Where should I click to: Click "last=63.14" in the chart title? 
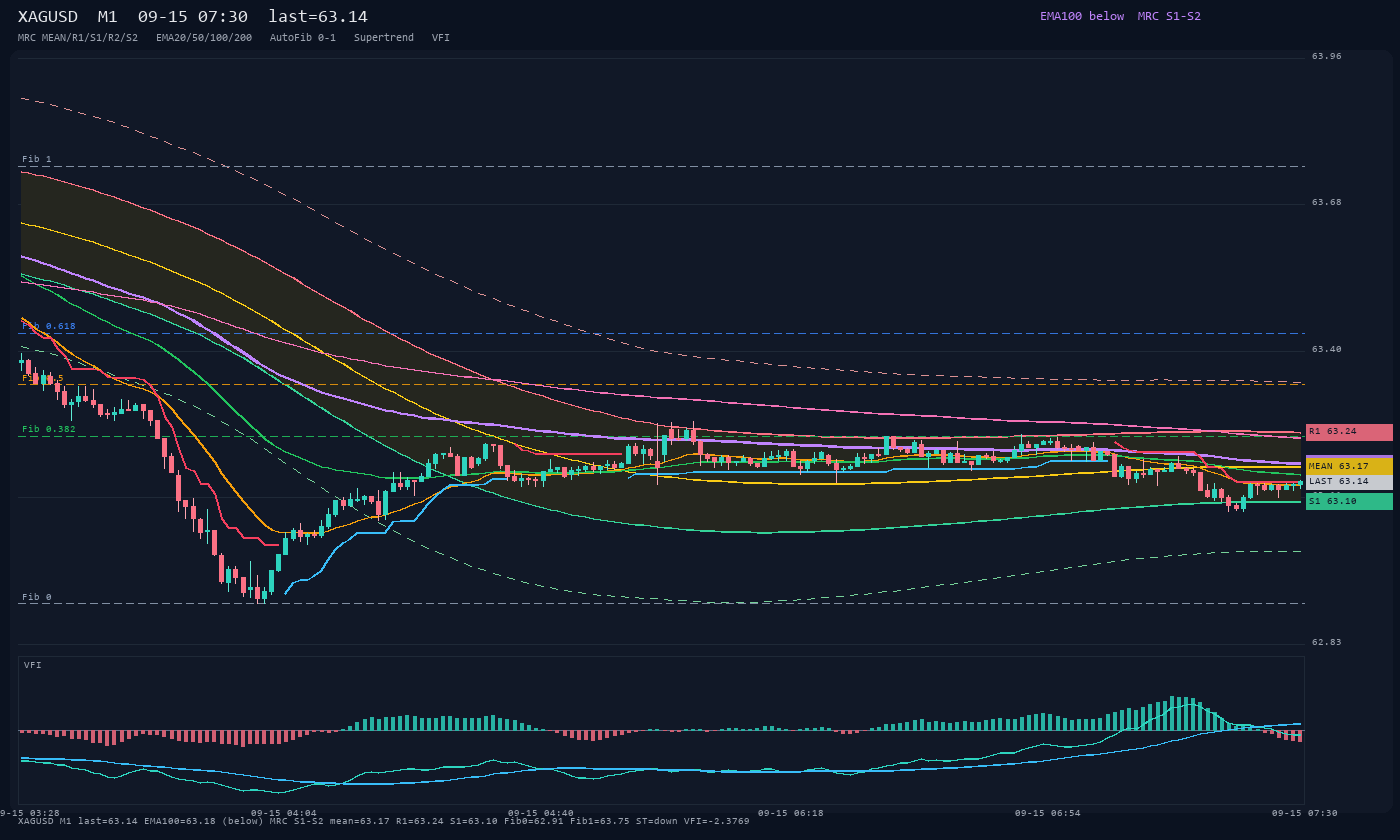coord(318,17)
